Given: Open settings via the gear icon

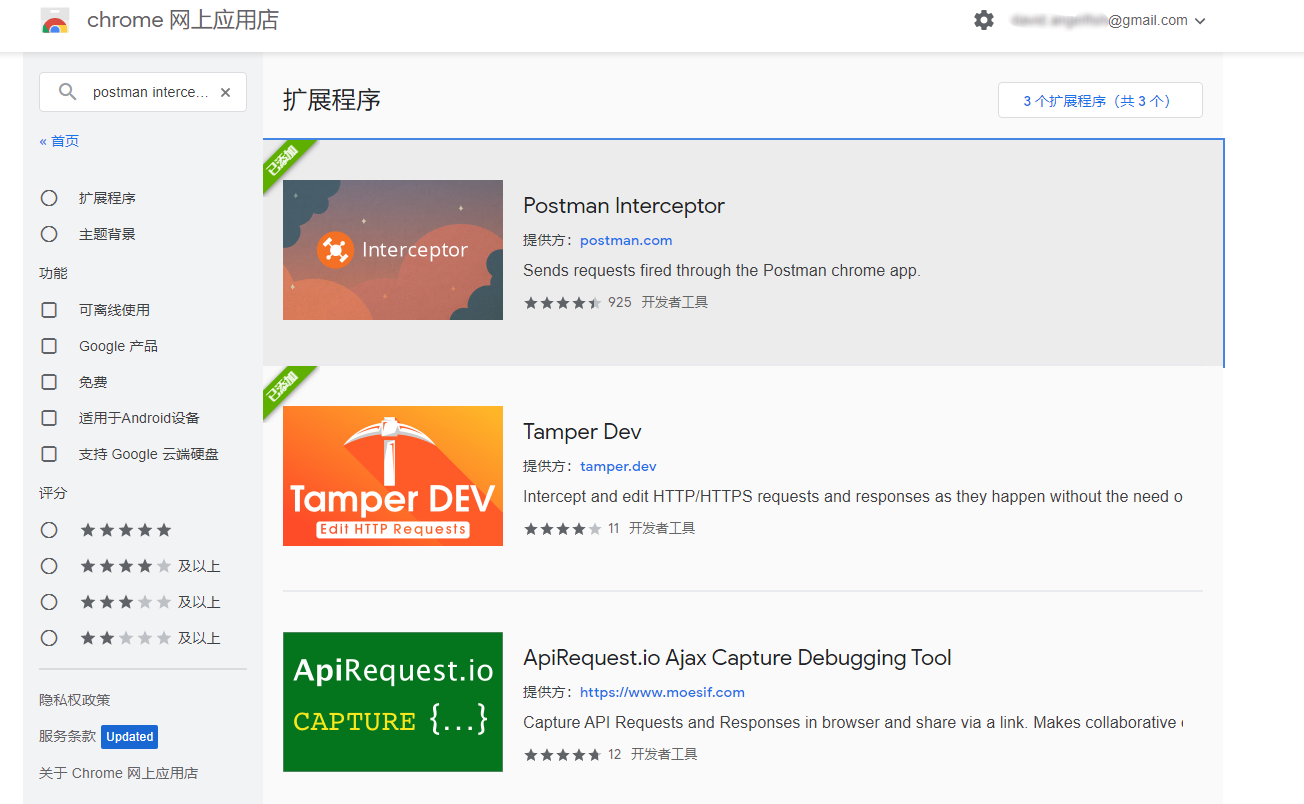Looking at the screenshot, I should pyautogui.click(x=984, y=19).
